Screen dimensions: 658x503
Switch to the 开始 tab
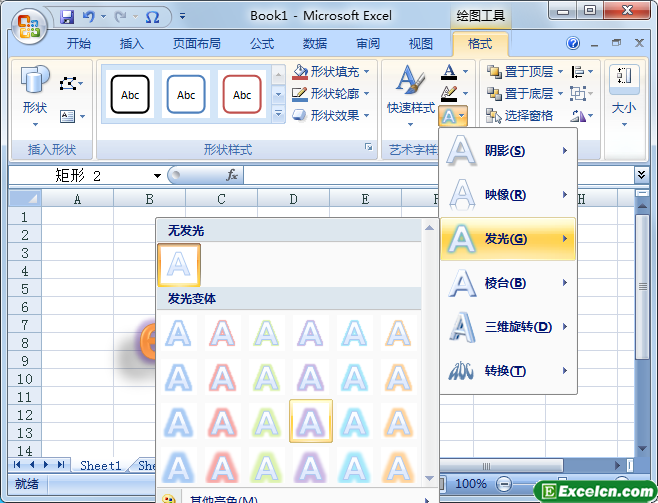(x=78, y=43)
